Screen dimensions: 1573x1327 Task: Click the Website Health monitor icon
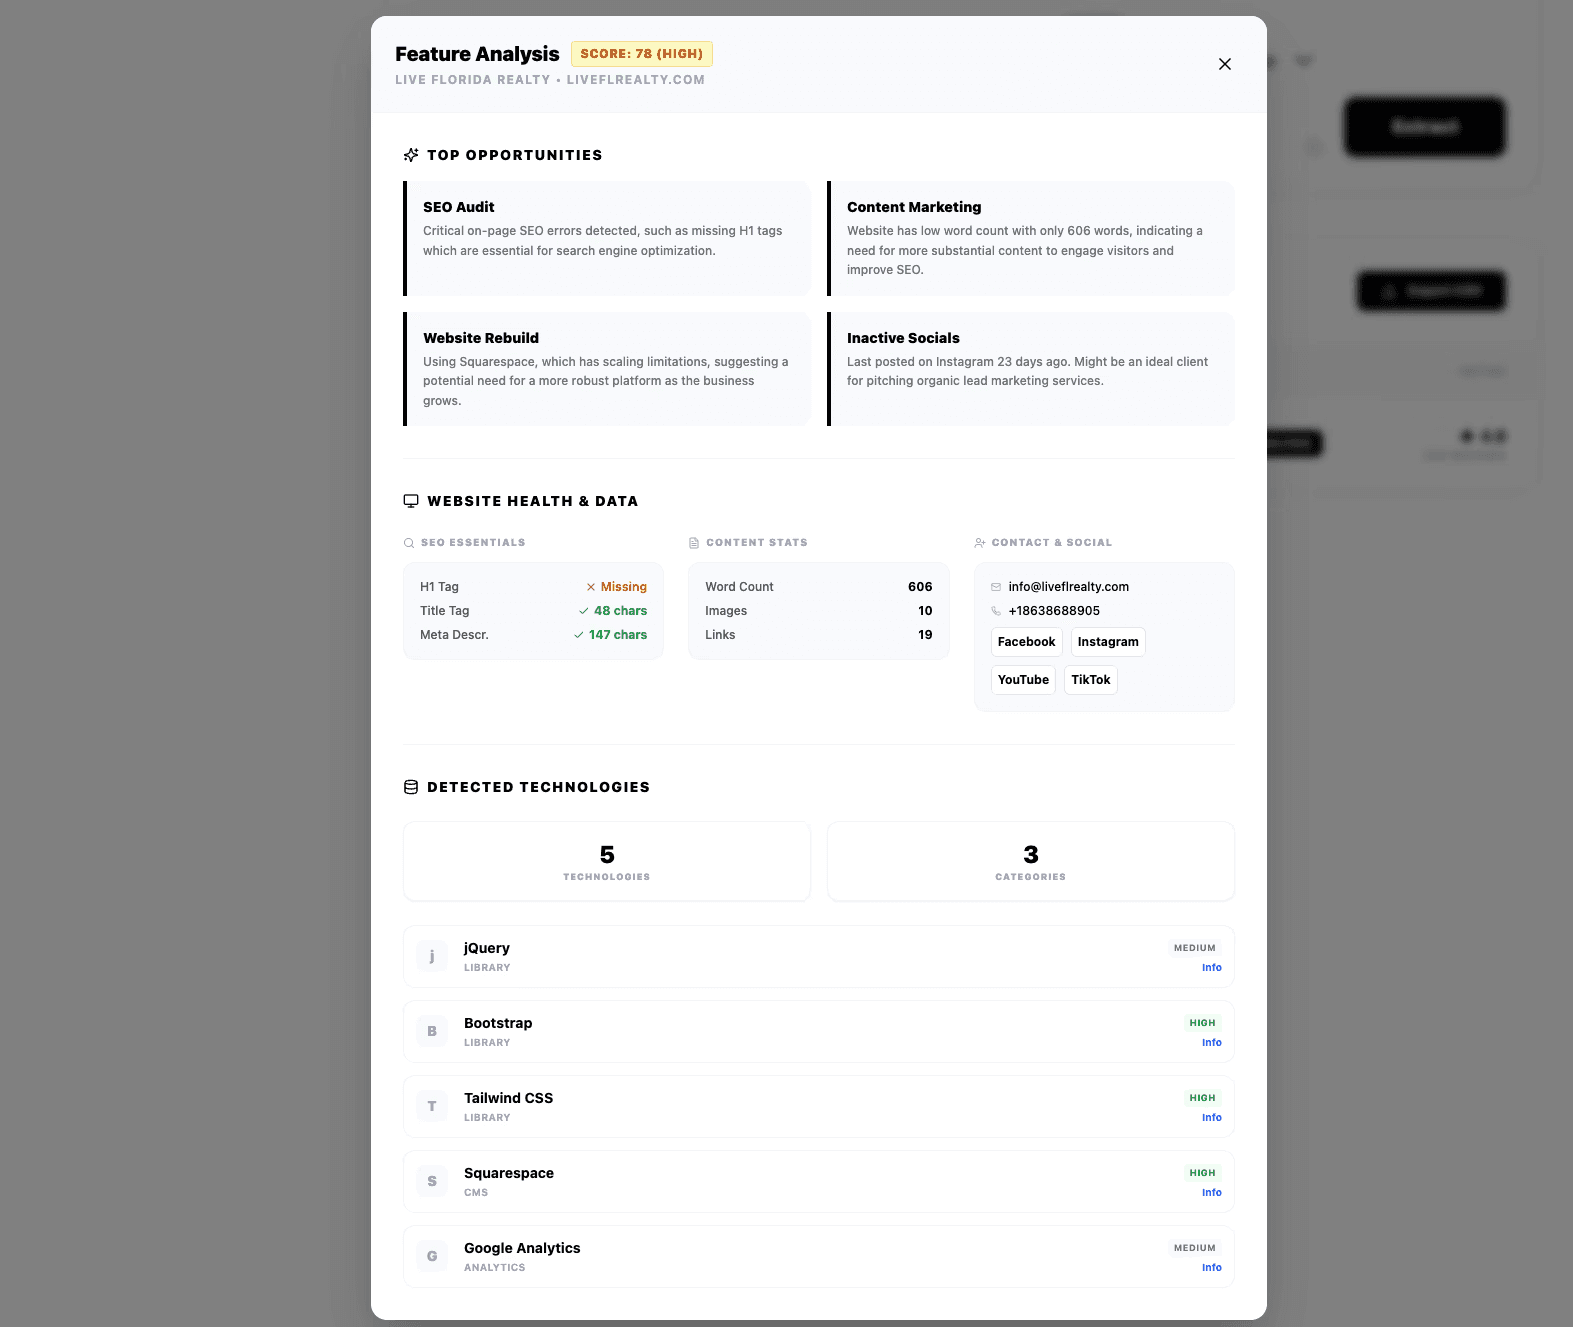pyautogui.click(x=411, y=501)
